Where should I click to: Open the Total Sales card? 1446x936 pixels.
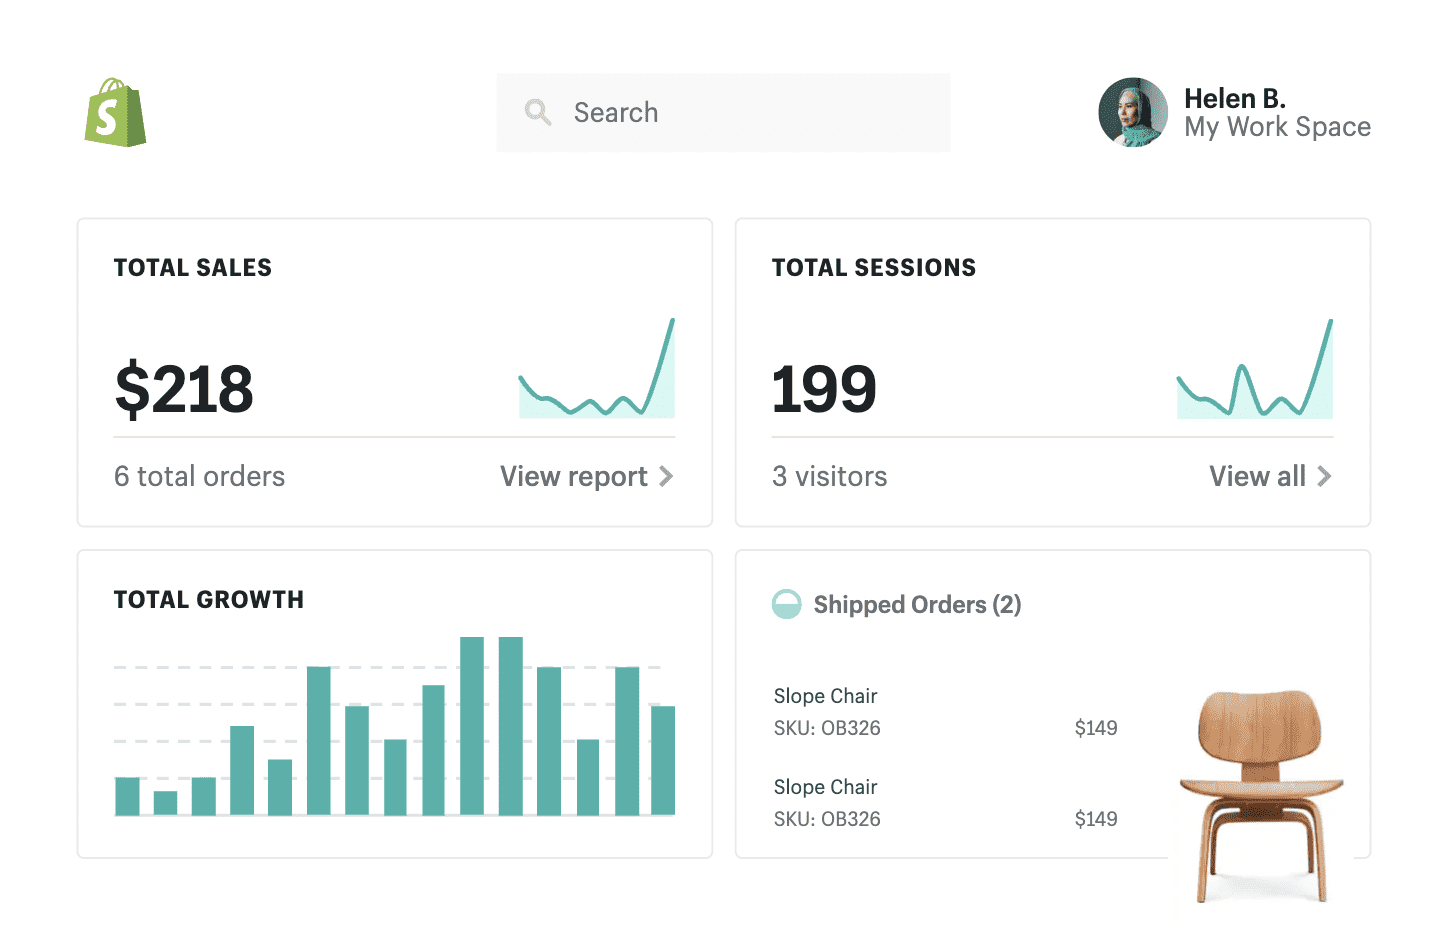tap(394, 372)
